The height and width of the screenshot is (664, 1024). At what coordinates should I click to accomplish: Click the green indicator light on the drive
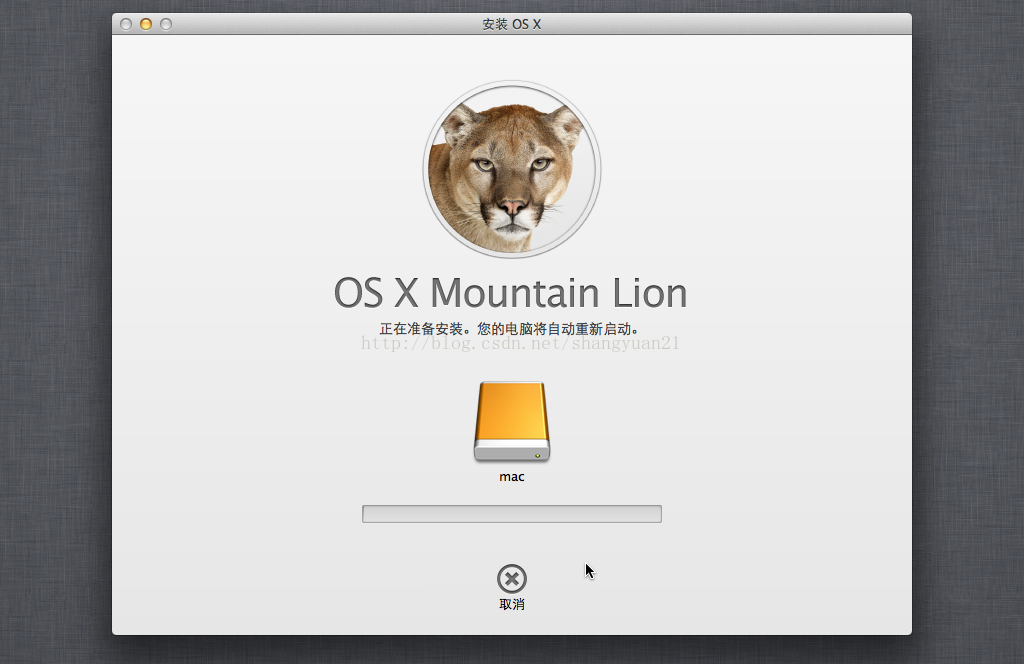(538, 456)
